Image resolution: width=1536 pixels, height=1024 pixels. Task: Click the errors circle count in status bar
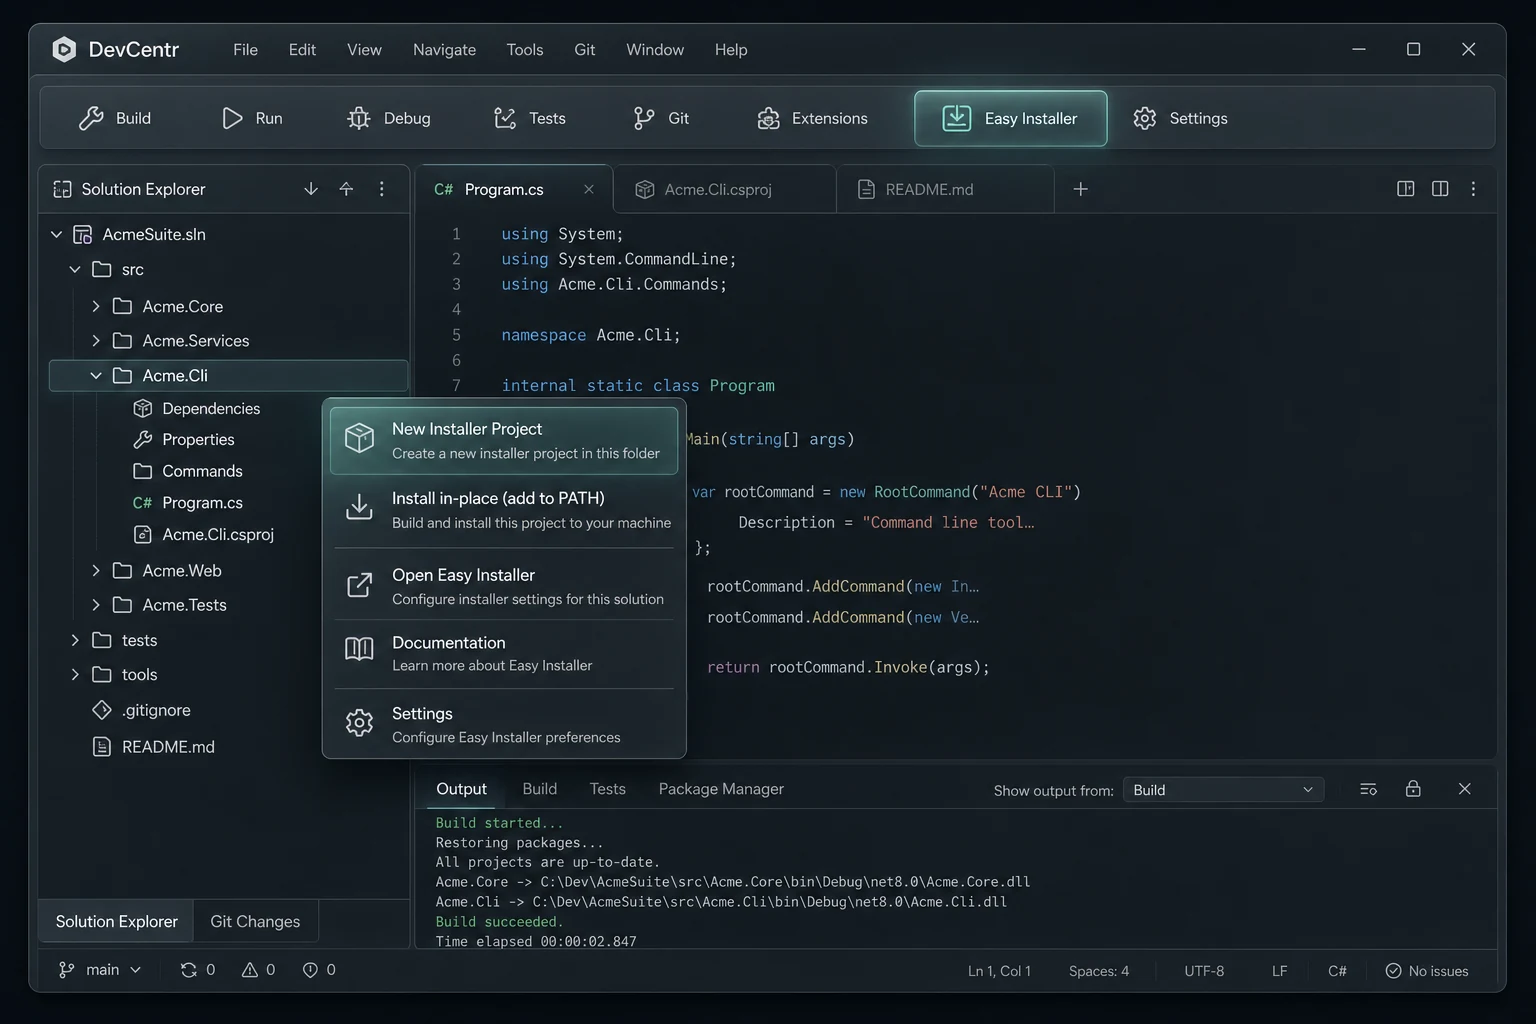pyautogui.click(x=319, y=970)
